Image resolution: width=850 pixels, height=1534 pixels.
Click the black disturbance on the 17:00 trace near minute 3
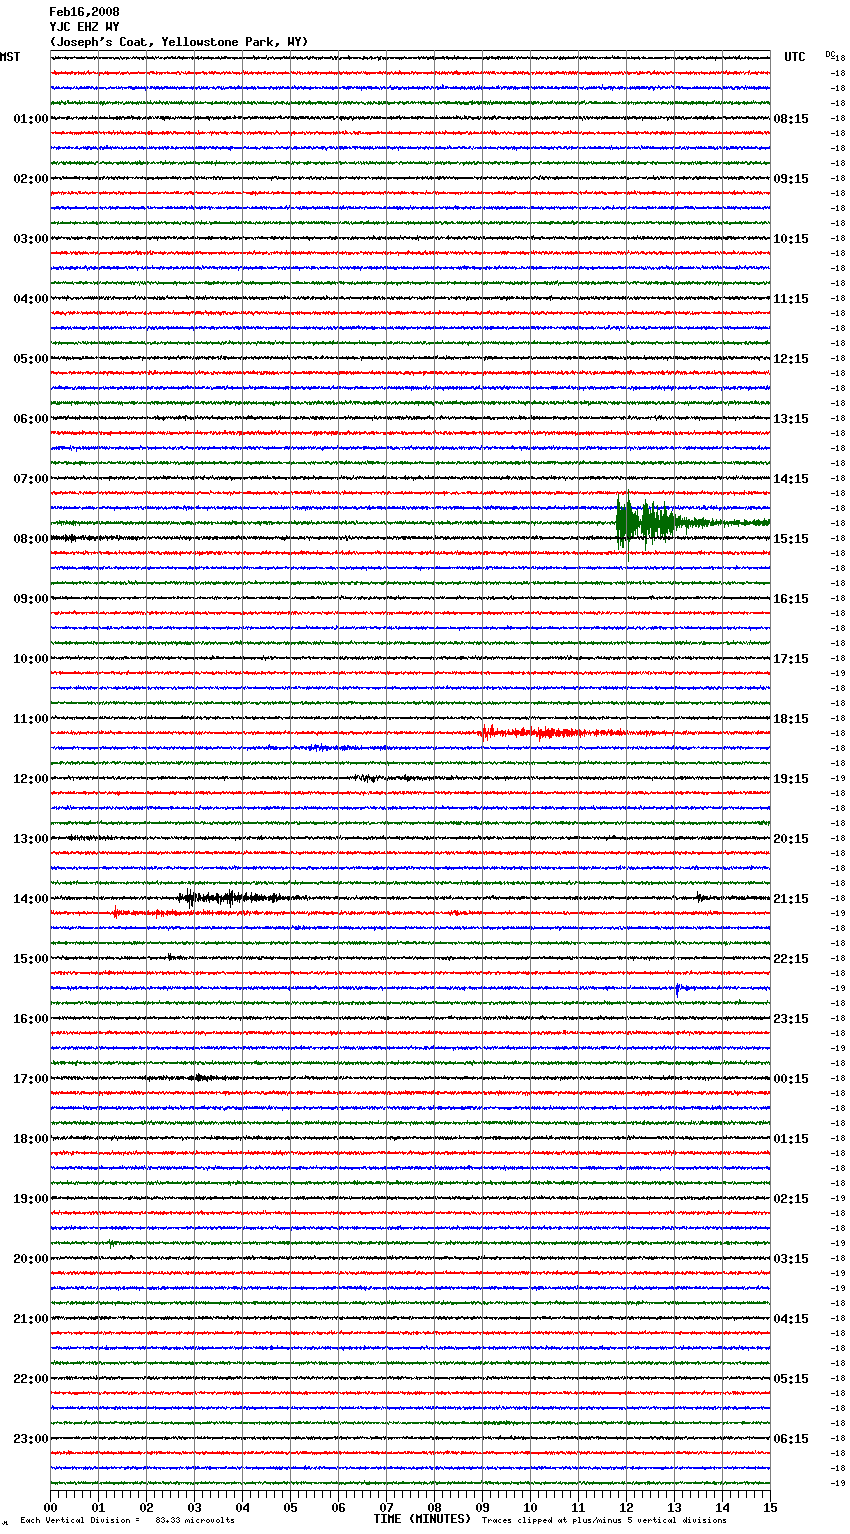[x=200, y=1078]
